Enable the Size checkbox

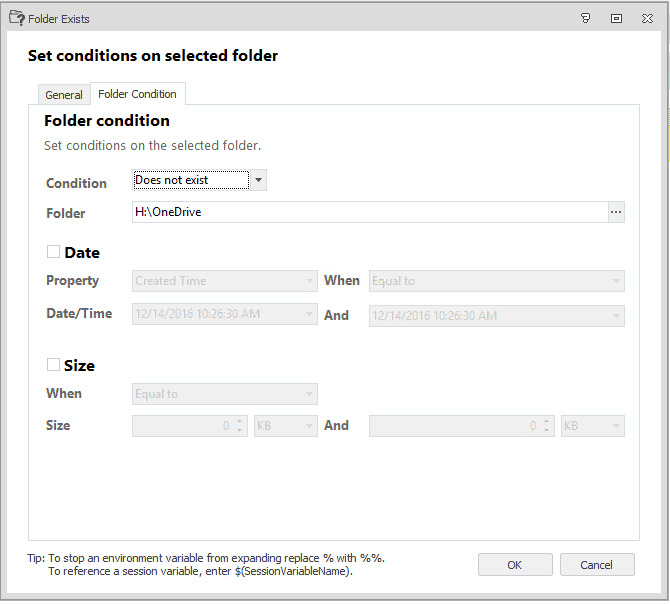point(53,365)
